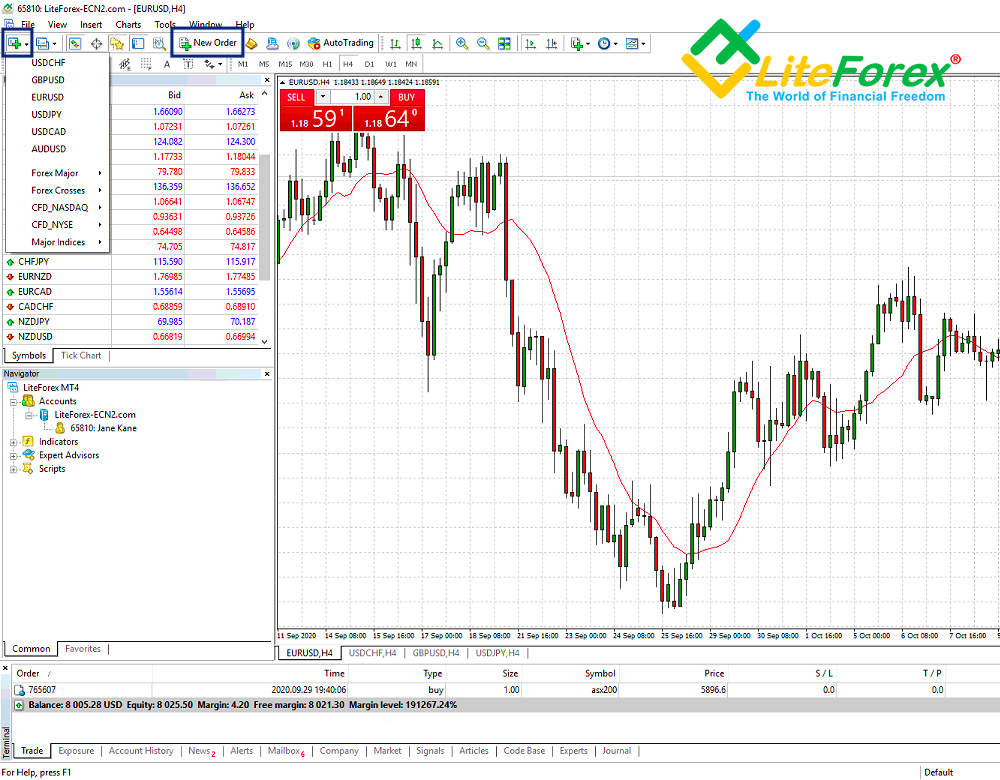Viewport: 1000px width, 780px height.
Task: Toggle the Market Watch toolbar icon
Action: [x=75, y=43]
